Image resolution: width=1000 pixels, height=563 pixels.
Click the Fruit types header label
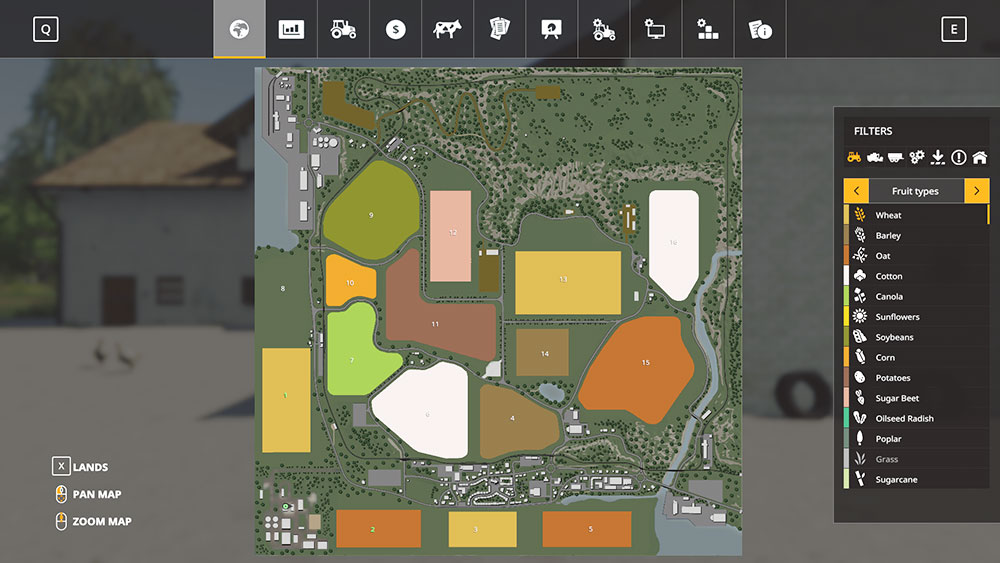pos(915,191)
